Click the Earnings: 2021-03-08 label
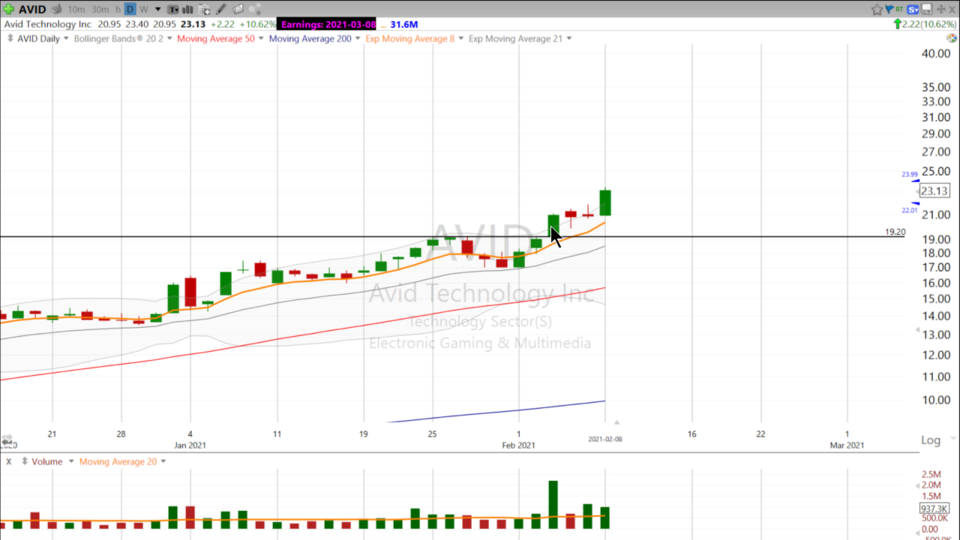Image resolution: width=960 pixels, height=540 pixels. 328,24
